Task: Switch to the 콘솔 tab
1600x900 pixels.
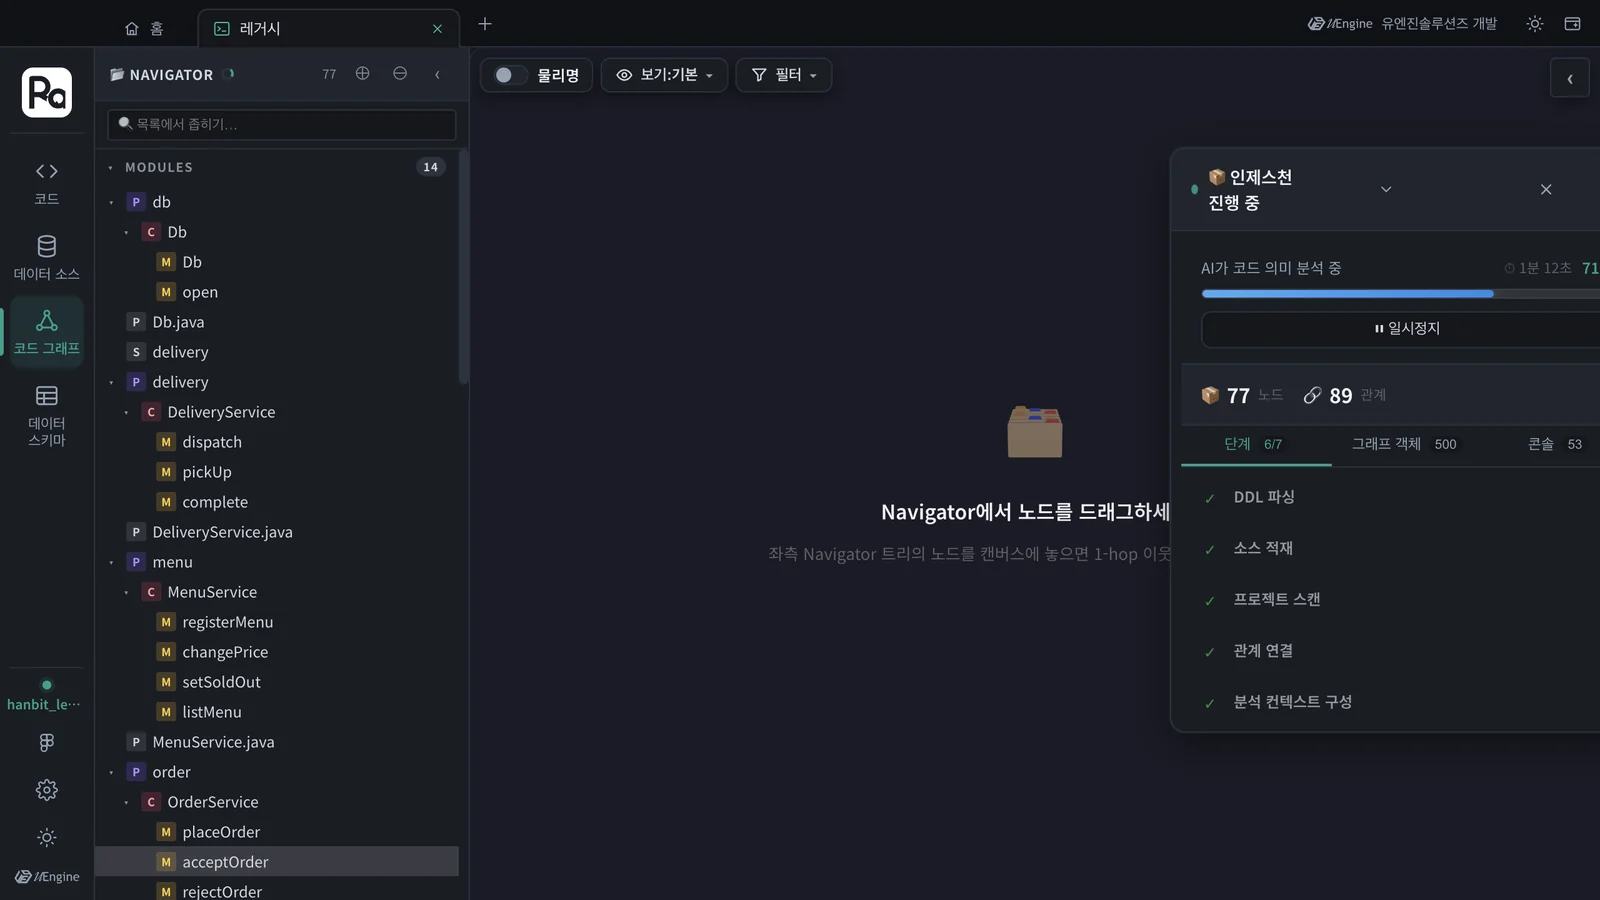Action: tap(1555, 444)
